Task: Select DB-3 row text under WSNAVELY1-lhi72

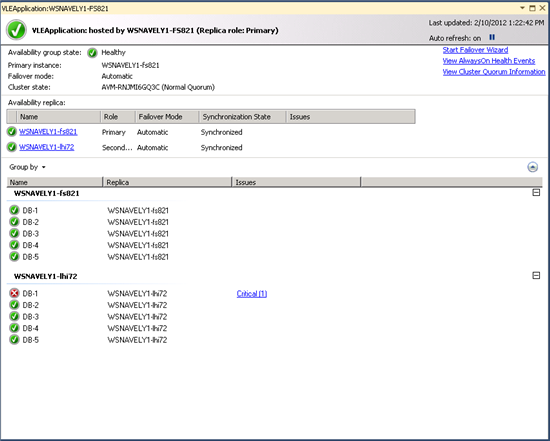Action: coord(30,316)
